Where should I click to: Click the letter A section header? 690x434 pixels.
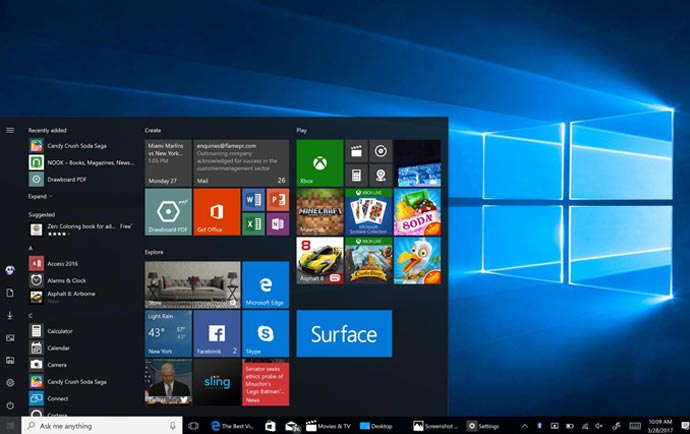click(x=30, y=248)
